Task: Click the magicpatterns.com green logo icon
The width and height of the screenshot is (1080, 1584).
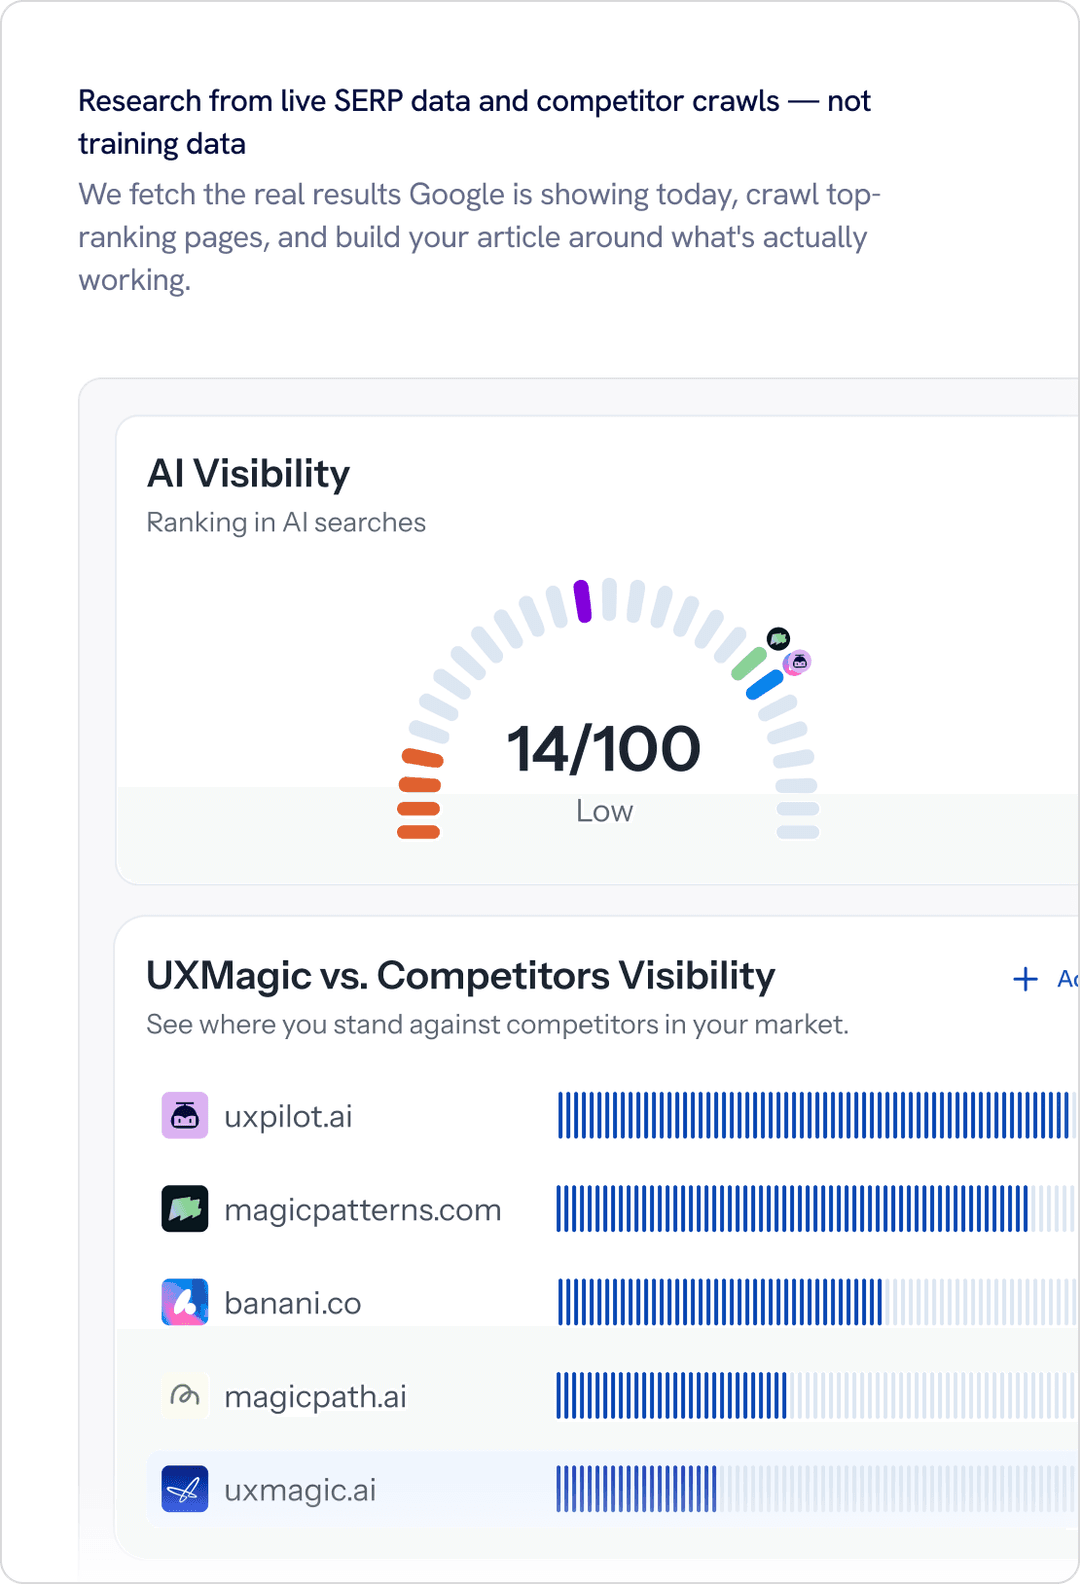Action: (185, 1209)
